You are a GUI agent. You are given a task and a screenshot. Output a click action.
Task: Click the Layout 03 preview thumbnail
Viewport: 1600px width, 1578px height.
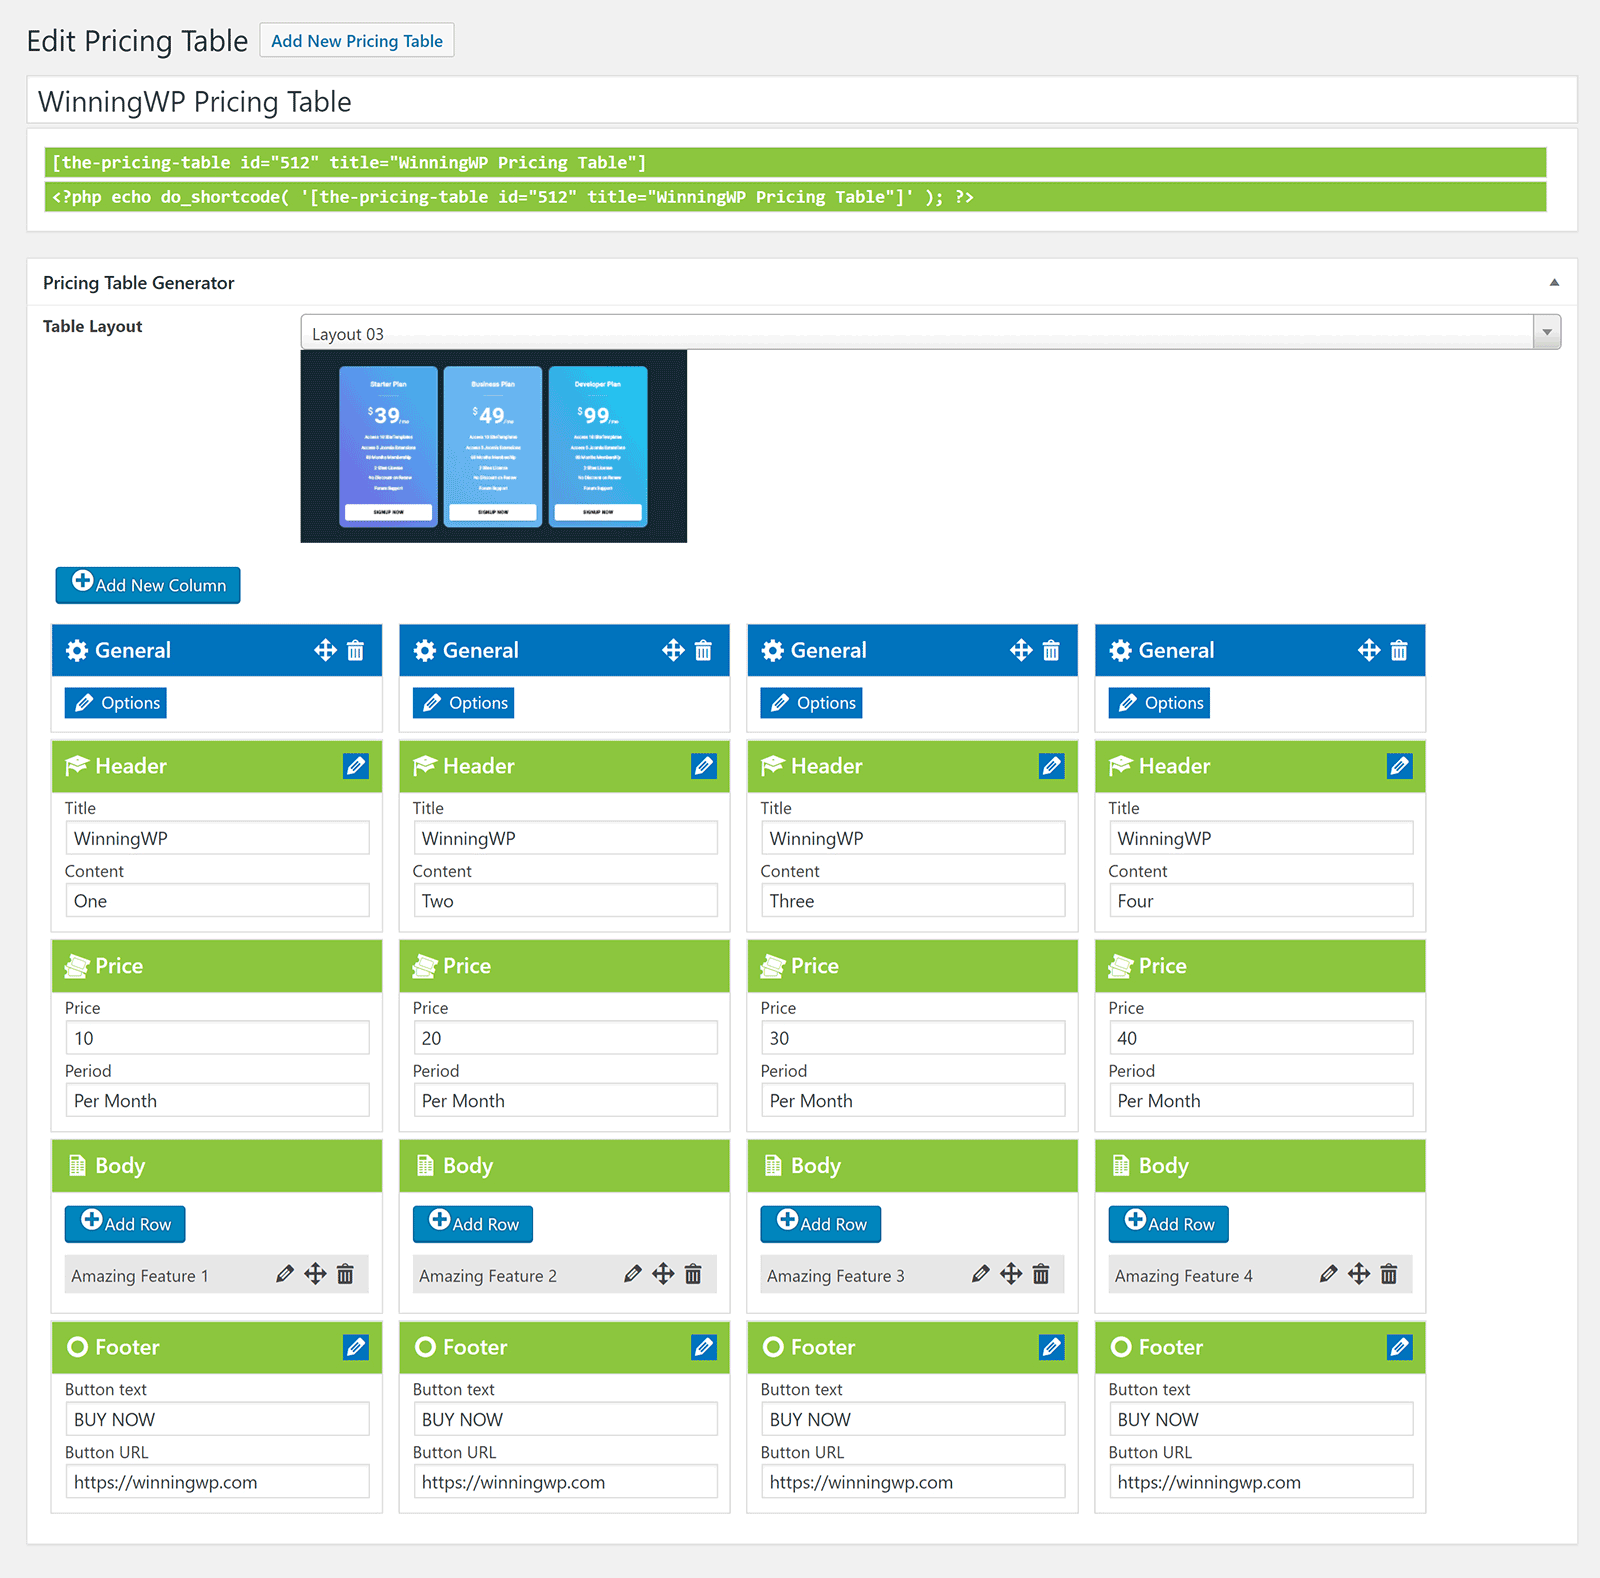pos(494,446)
